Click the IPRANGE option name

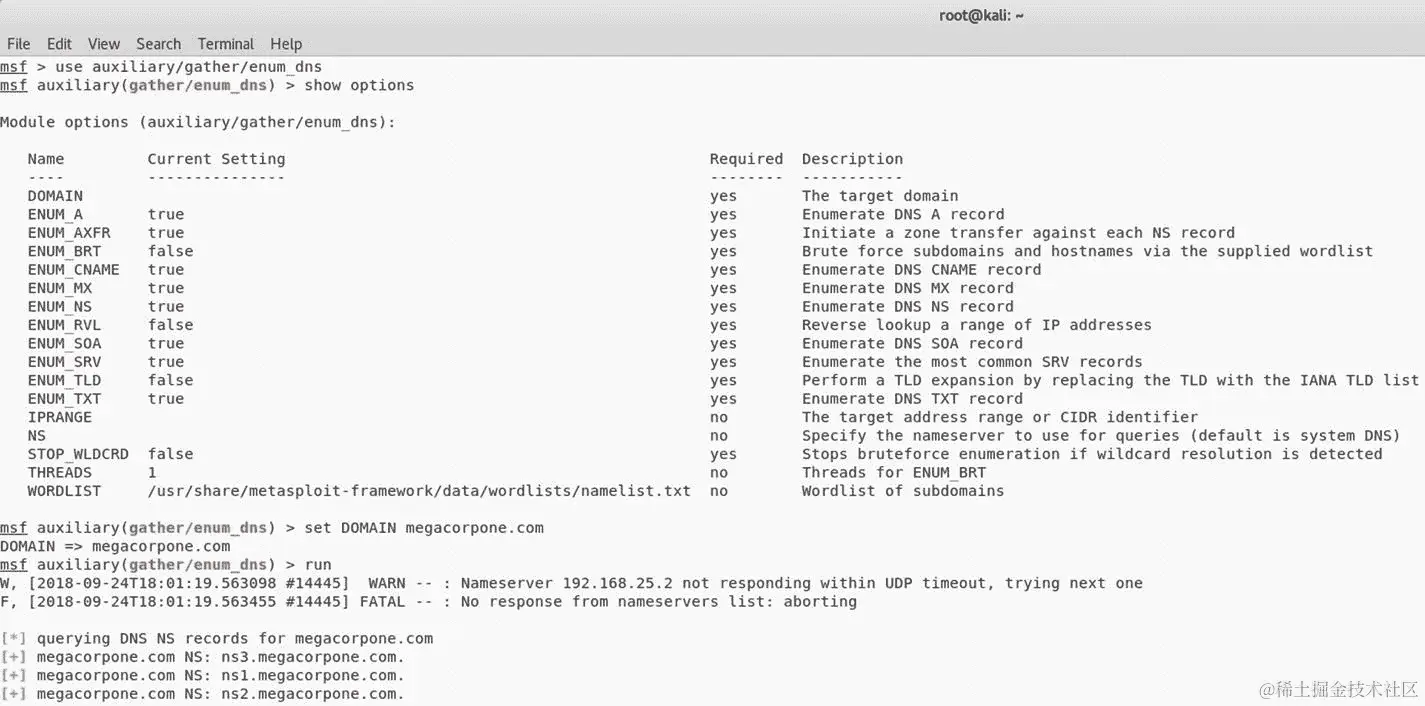(60, 417)
